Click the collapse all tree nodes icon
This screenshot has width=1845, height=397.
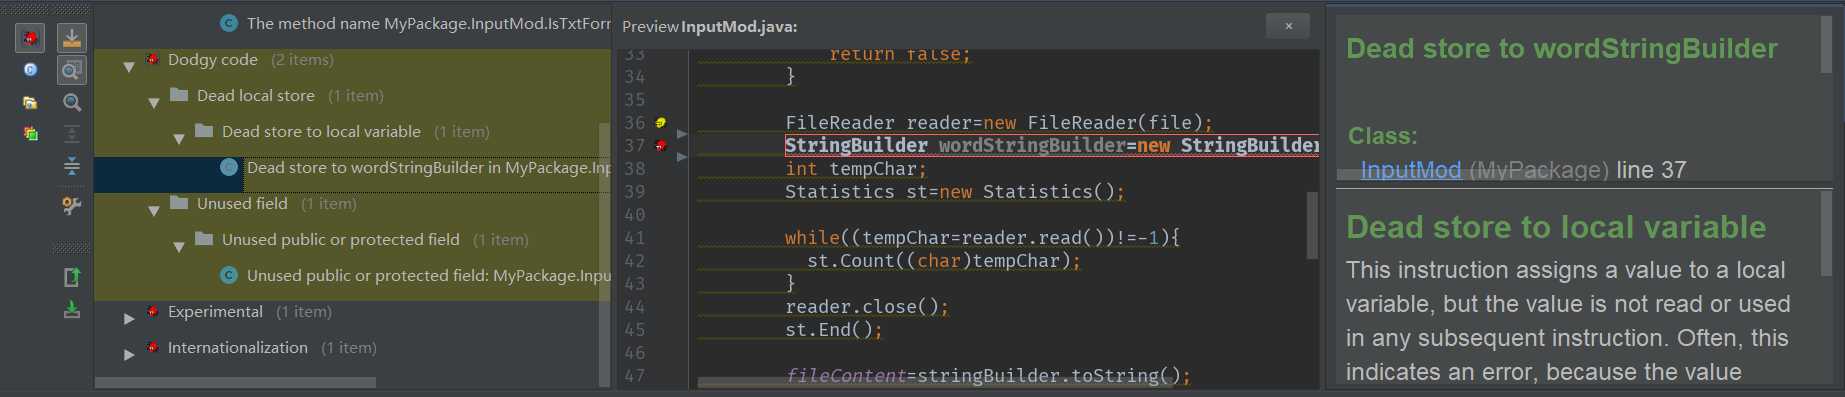point(72,166)
